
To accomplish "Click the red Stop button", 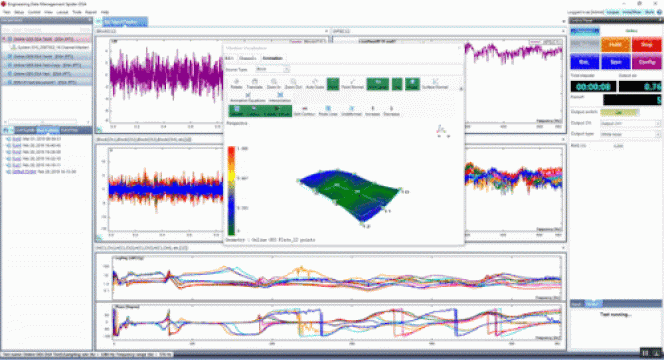I will [646, 44].
